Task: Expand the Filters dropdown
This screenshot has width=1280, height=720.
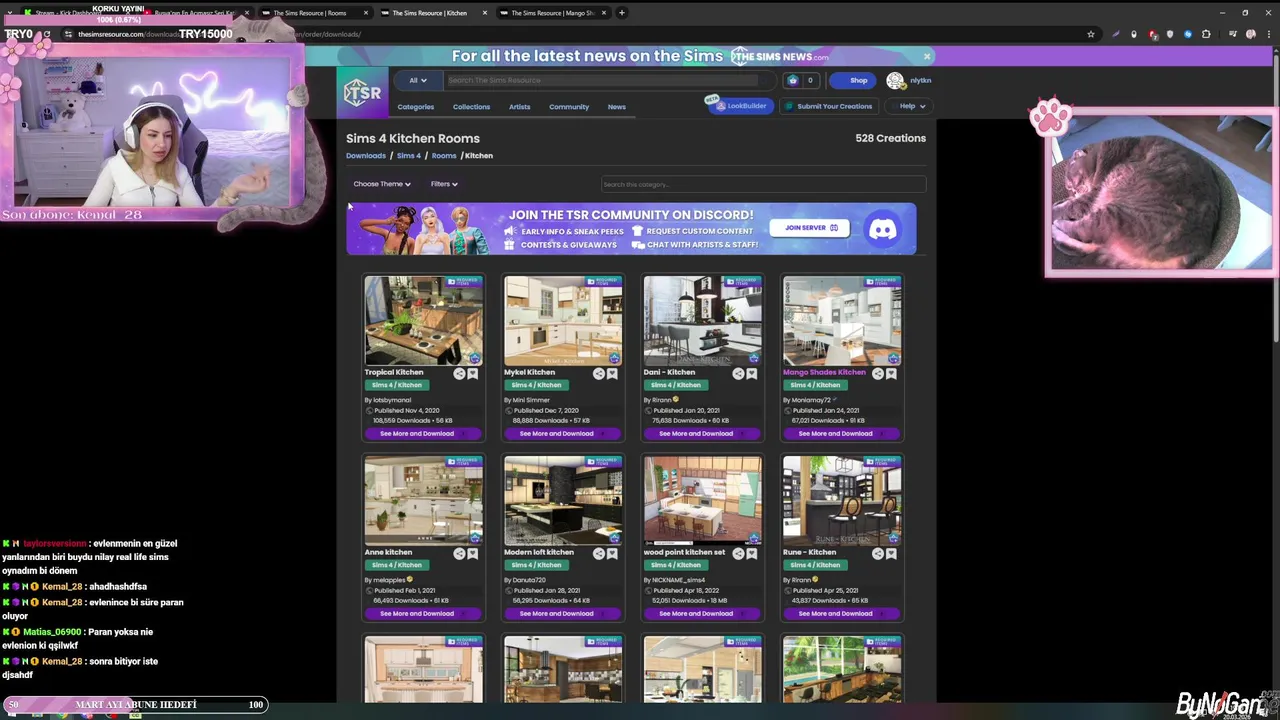Action: [444, 184]
